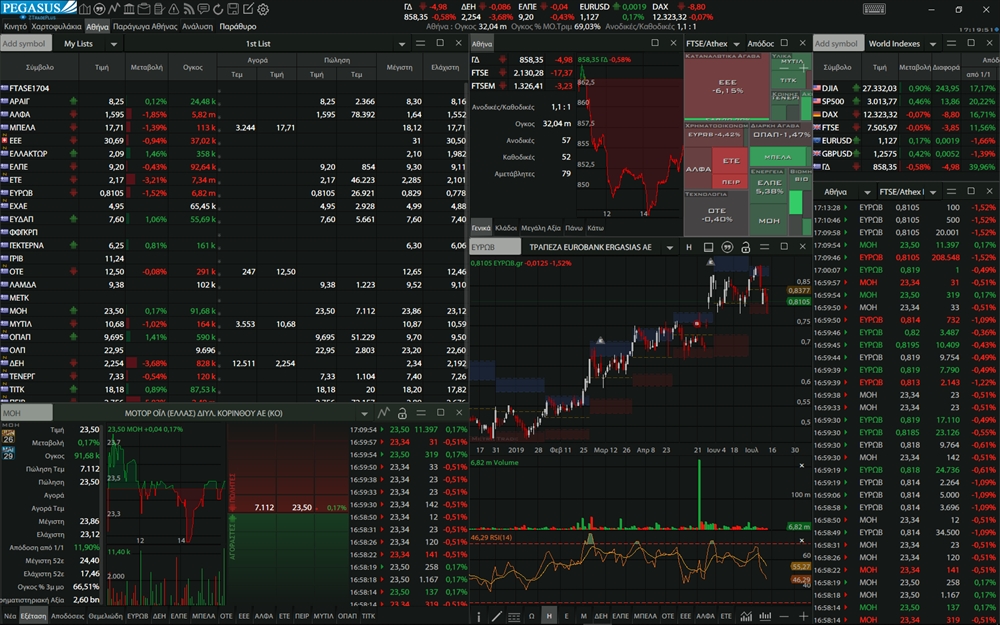Image resolution: width=1000 pixels, height=625 pixels.
Task: Click the bank building icon in toolbar
Action: (x=129, y=9)
